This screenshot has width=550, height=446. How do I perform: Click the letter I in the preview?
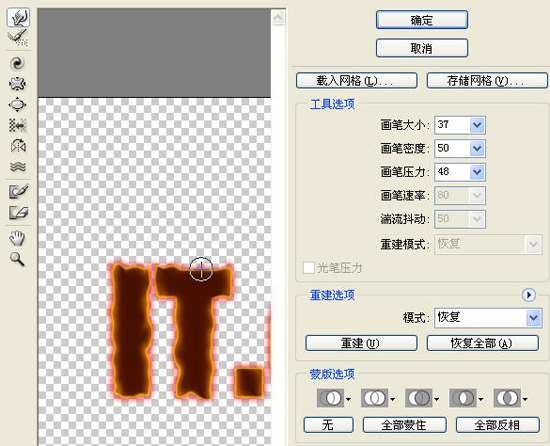coord(131,330)
